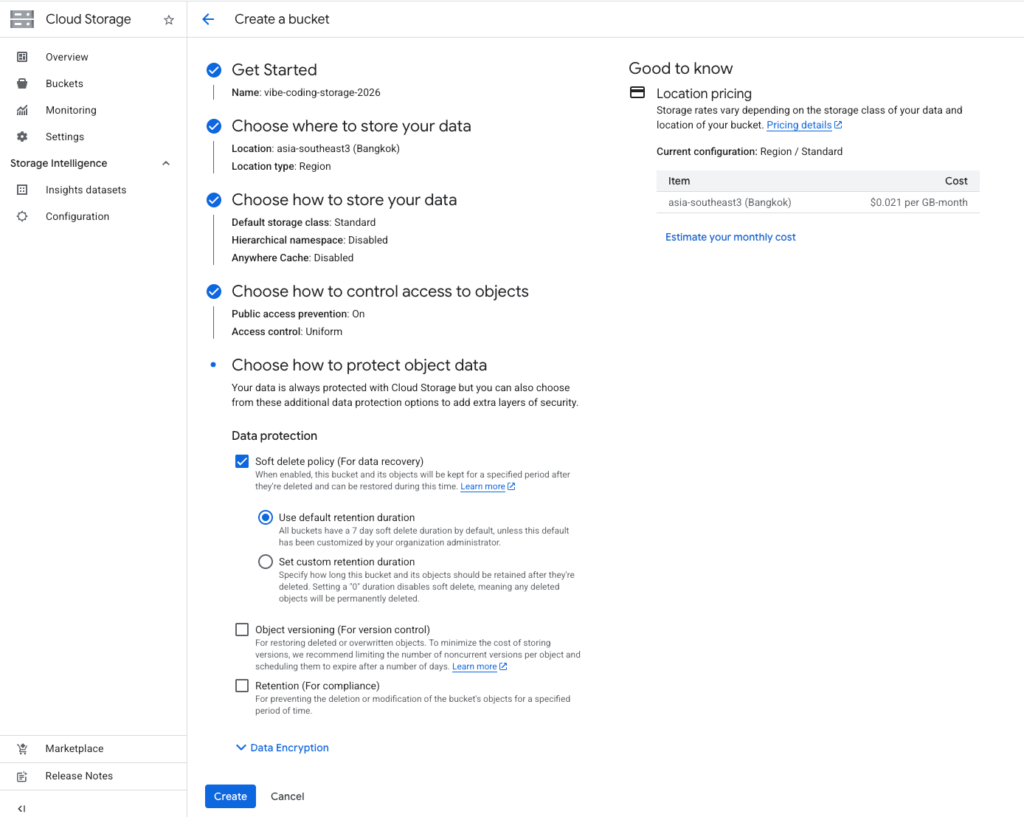Click the Marketplace cart icon
The width and height of the screenshot is (1024, 817).
click(22, 749)
